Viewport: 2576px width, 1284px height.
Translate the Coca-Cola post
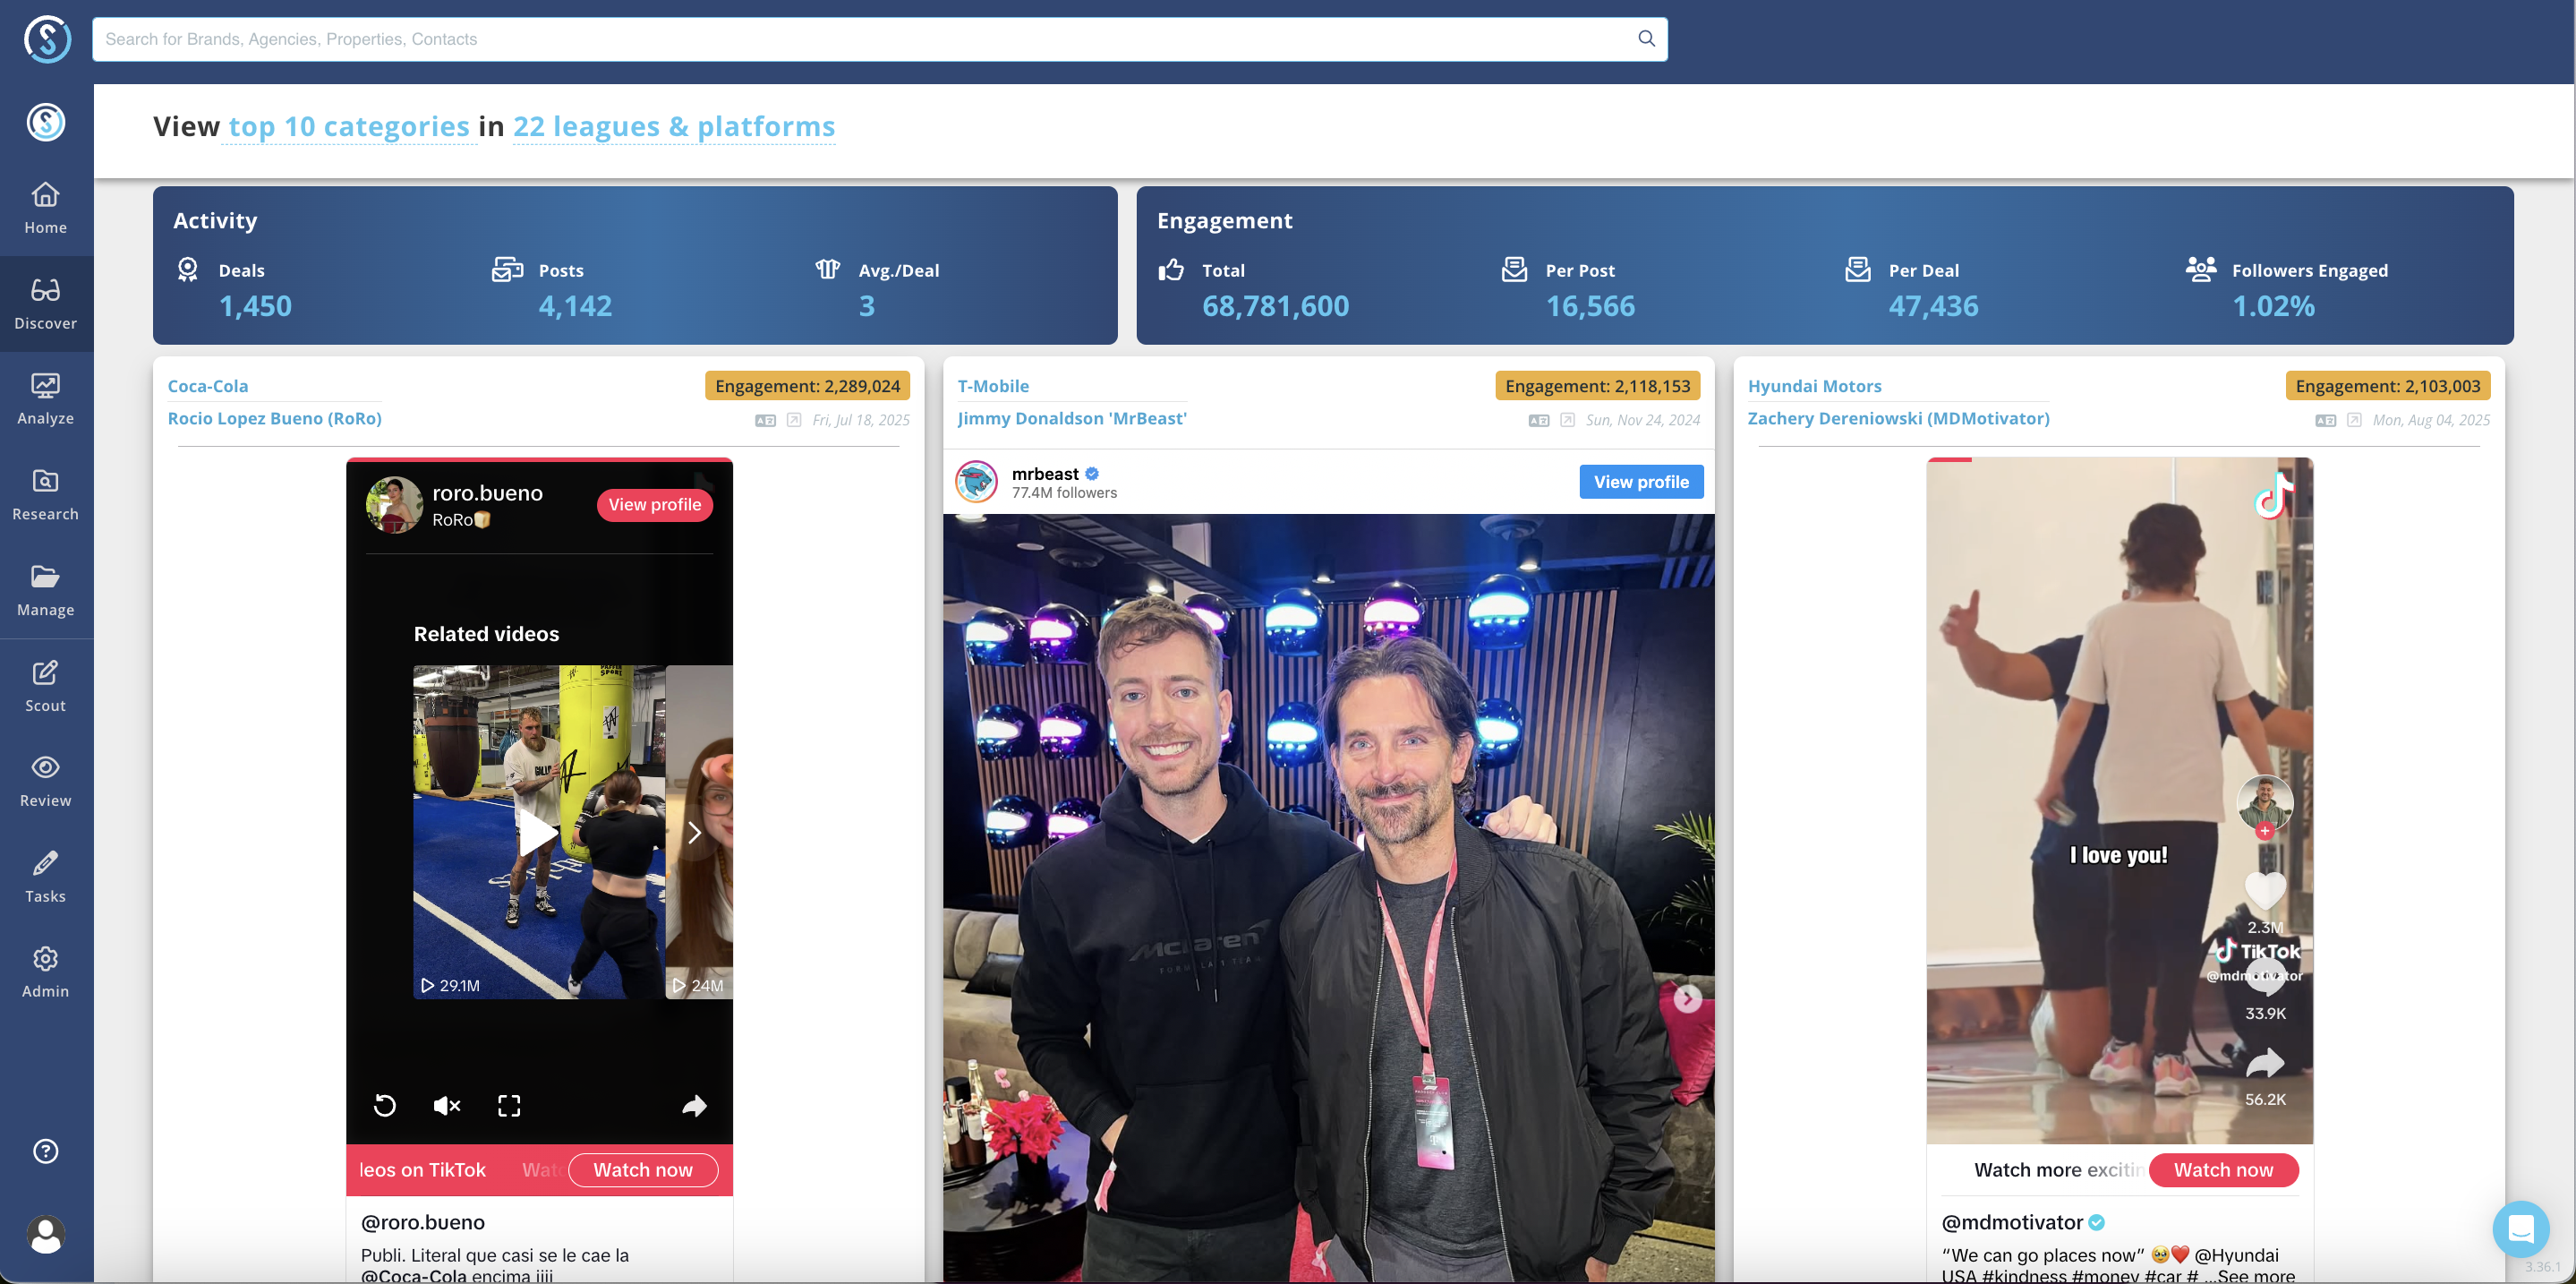(x=765, y=421)
